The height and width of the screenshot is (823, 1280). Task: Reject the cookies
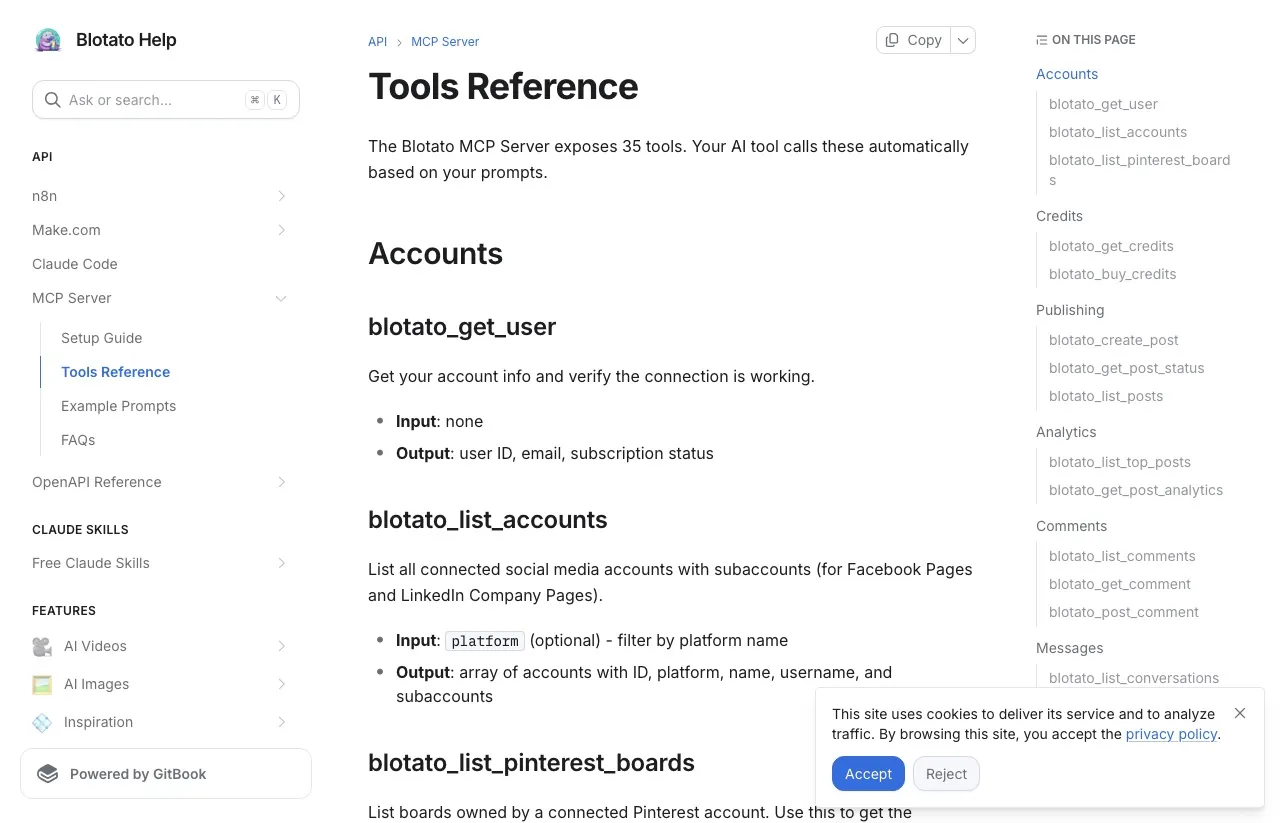946,774
